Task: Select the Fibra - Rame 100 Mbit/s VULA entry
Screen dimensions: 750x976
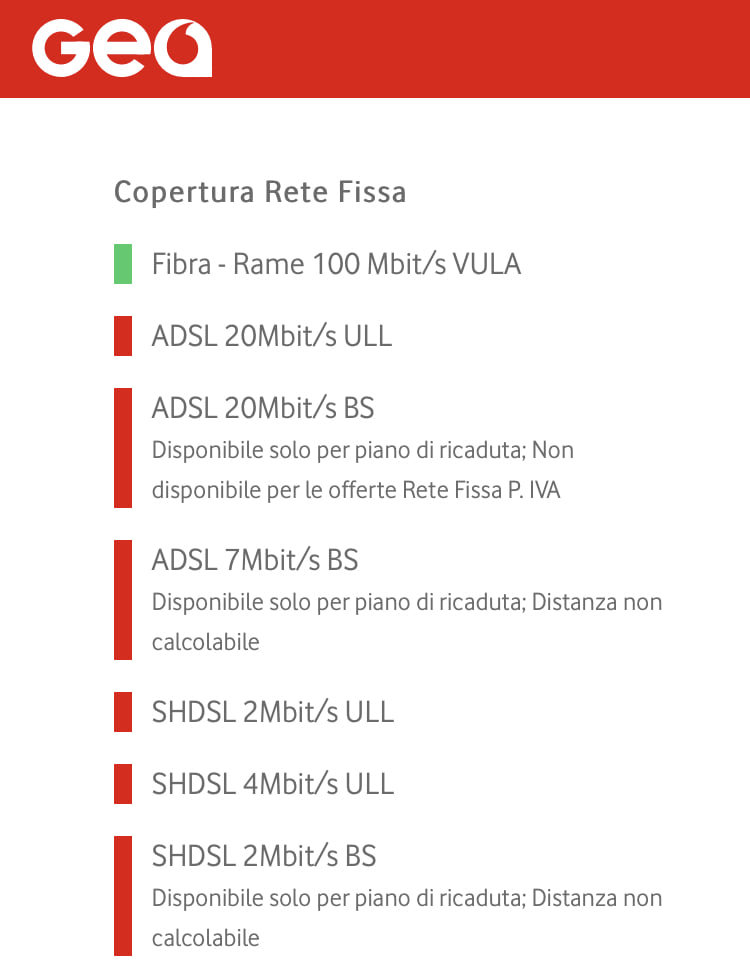Action: click(336, 264)
